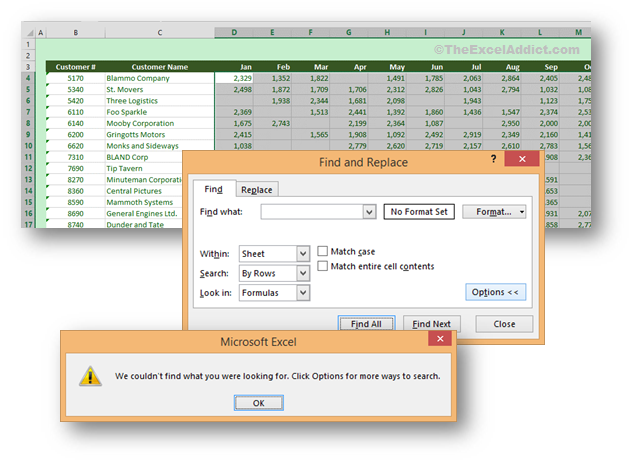The height and width of the screenshot is (464, 633).
Task: Click the Find Next button
Action: 432,324
